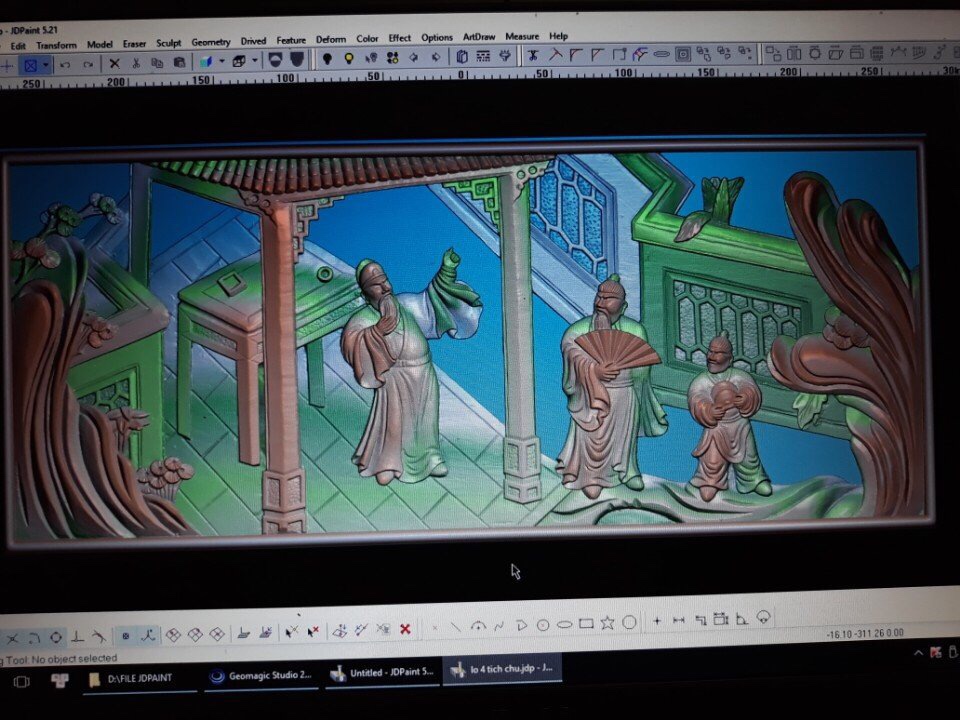This screenshot has width=960, height=720.
Task: Click the red X icon in bottom toolbar
Action: pyautogui.click(x=405, y=629)
